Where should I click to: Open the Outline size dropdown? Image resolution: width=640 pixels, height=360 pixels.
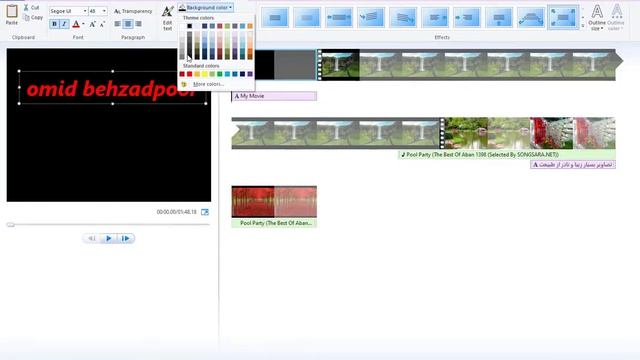(x=597, y=18)
